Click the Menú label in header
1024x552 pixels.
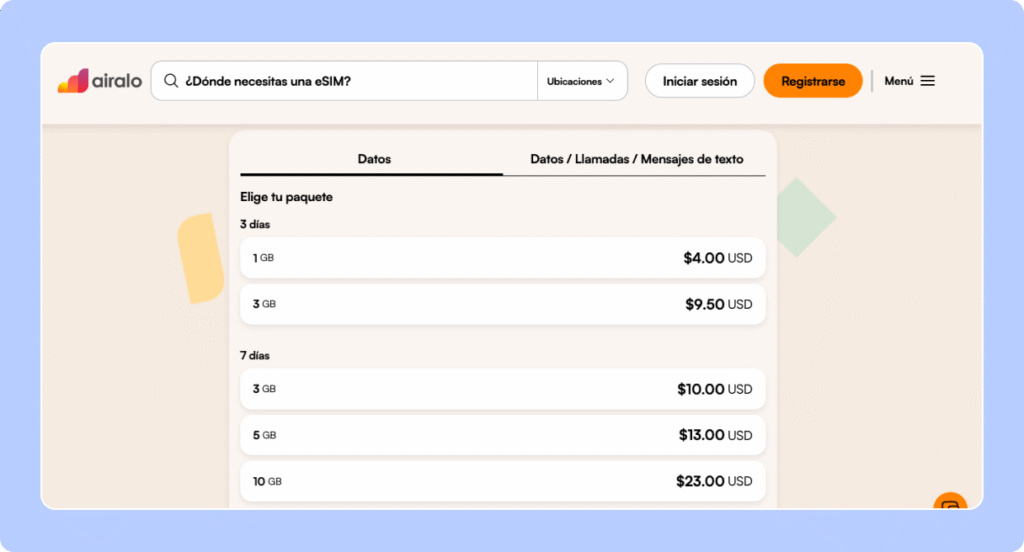[x=898, y=81]
